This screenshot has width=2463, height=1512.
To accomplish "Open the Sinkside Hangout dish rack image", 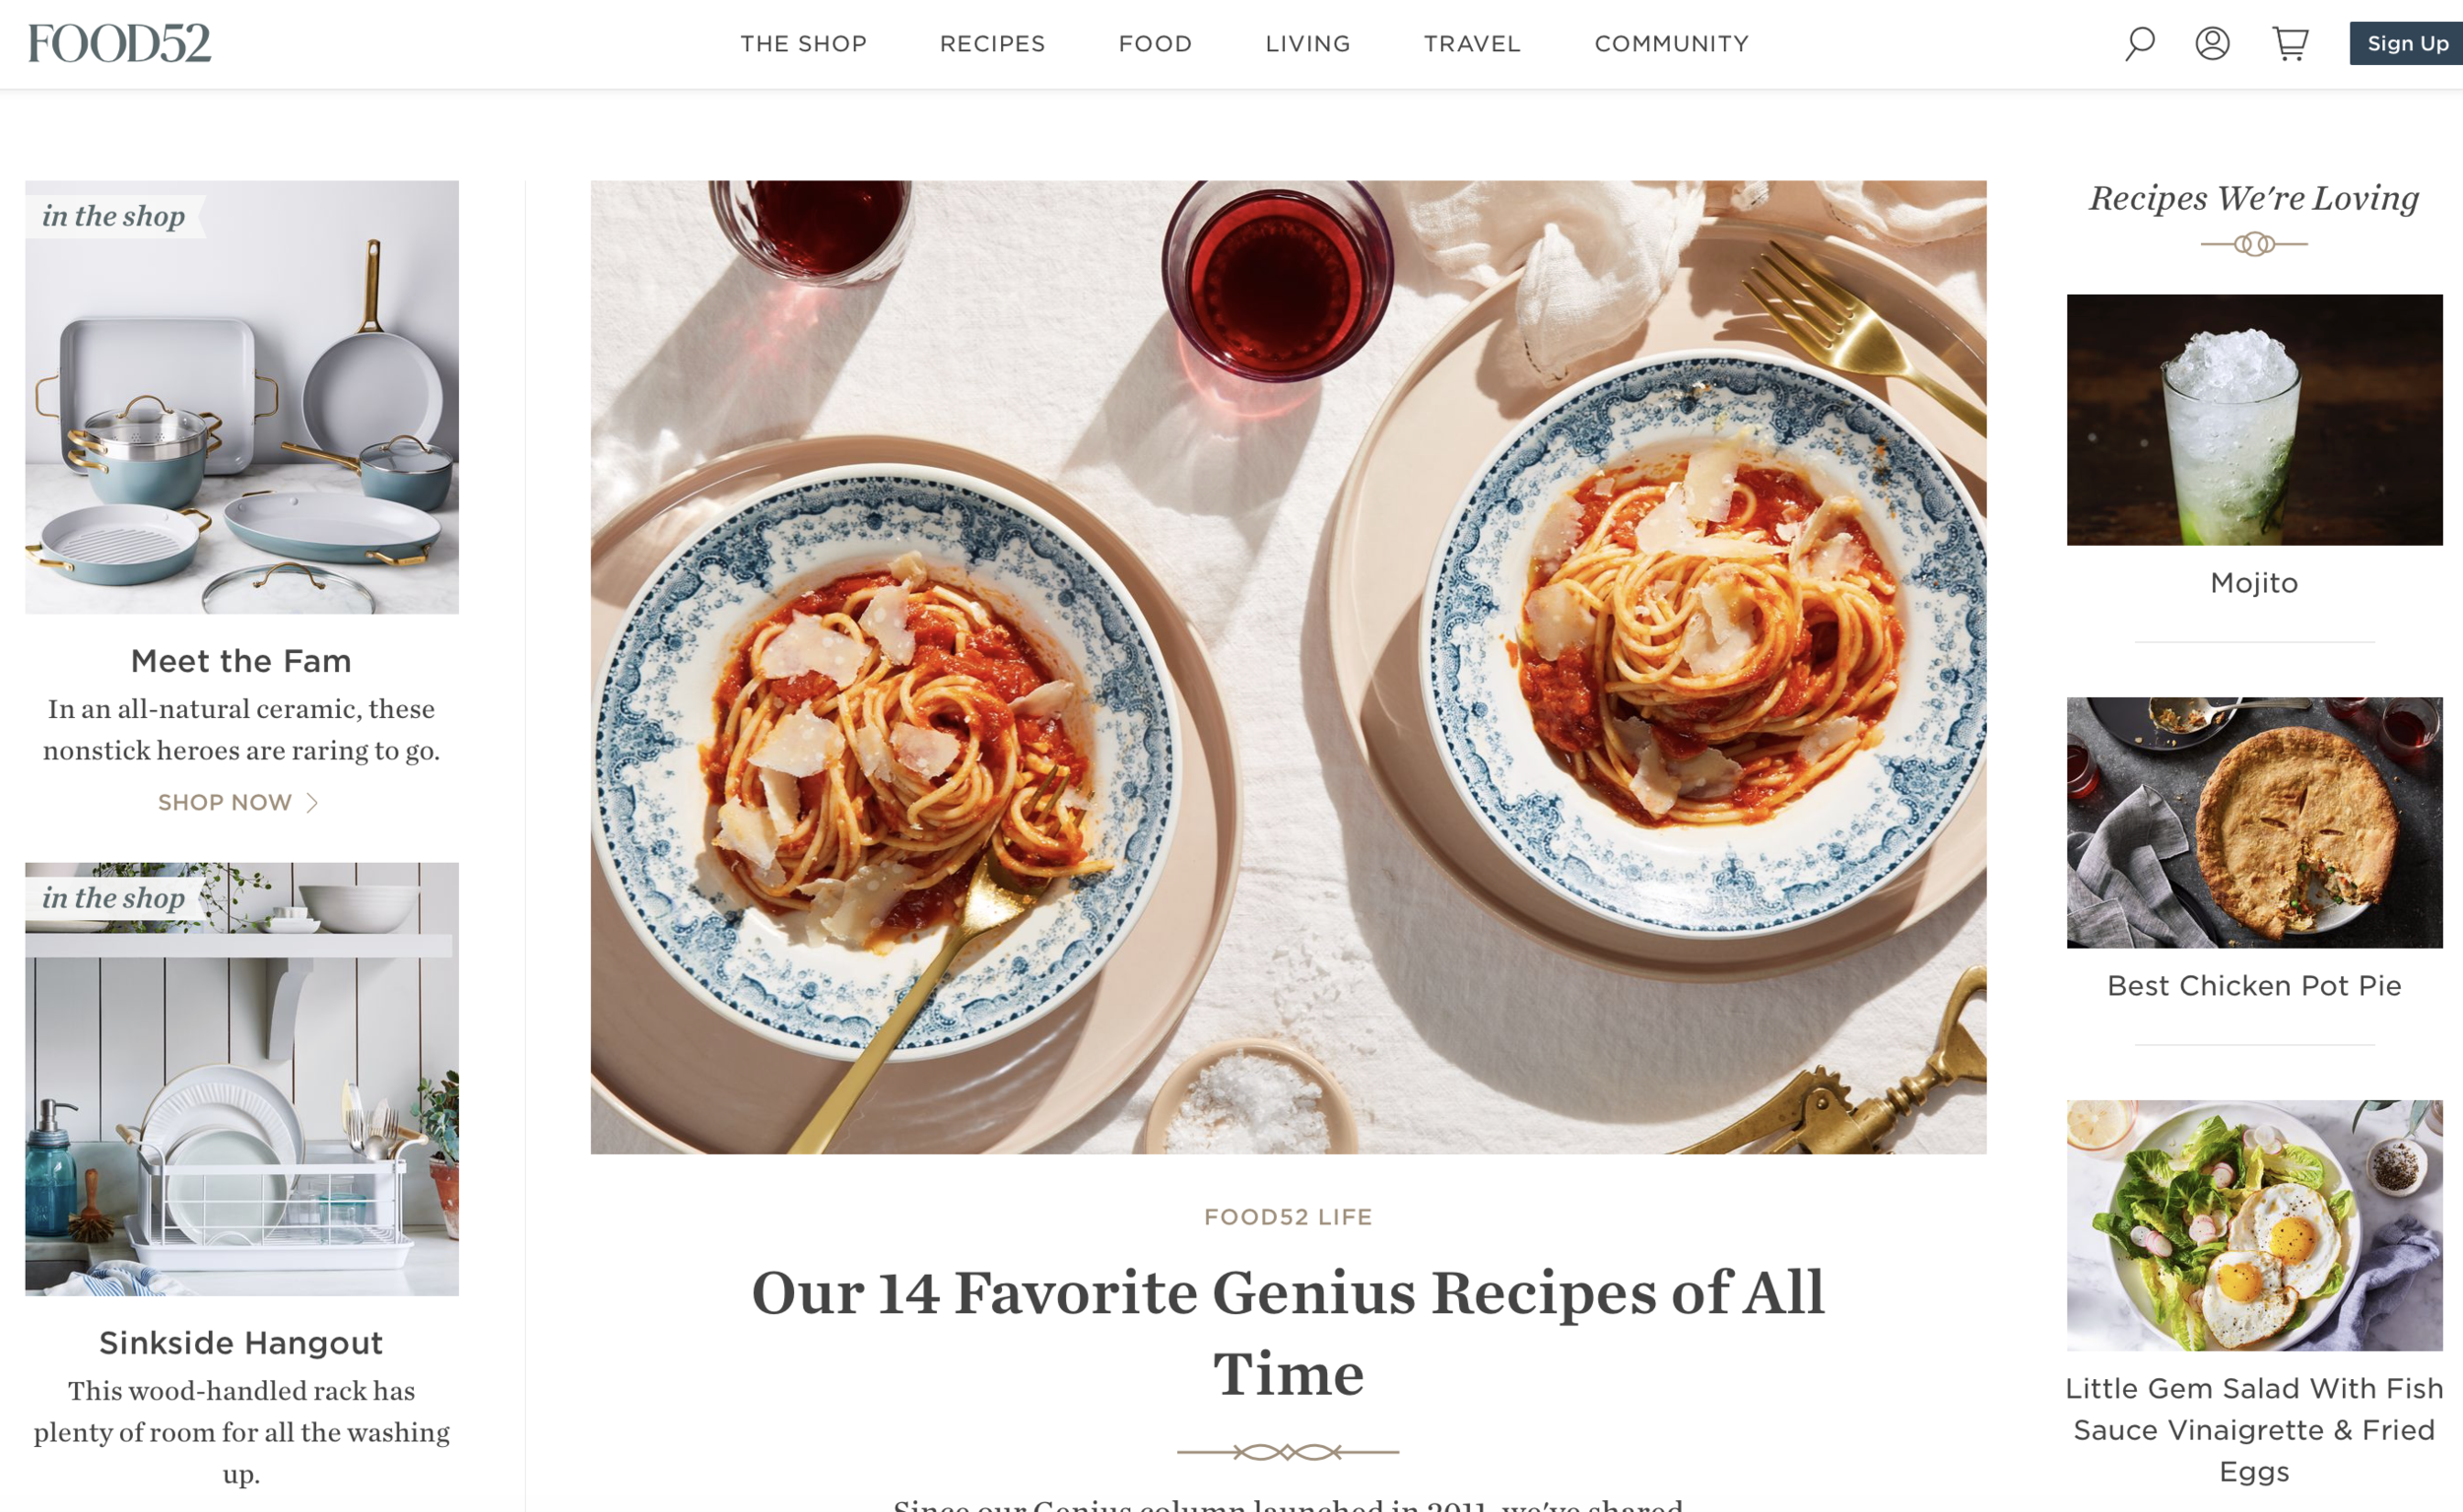I will 242,1079.
